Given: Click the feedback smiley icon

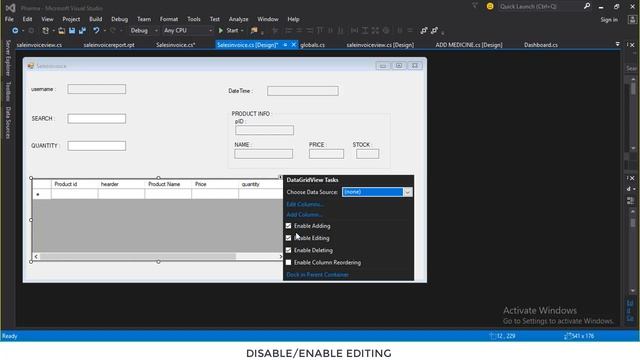Looking at the screenshot, I should 490,6.
